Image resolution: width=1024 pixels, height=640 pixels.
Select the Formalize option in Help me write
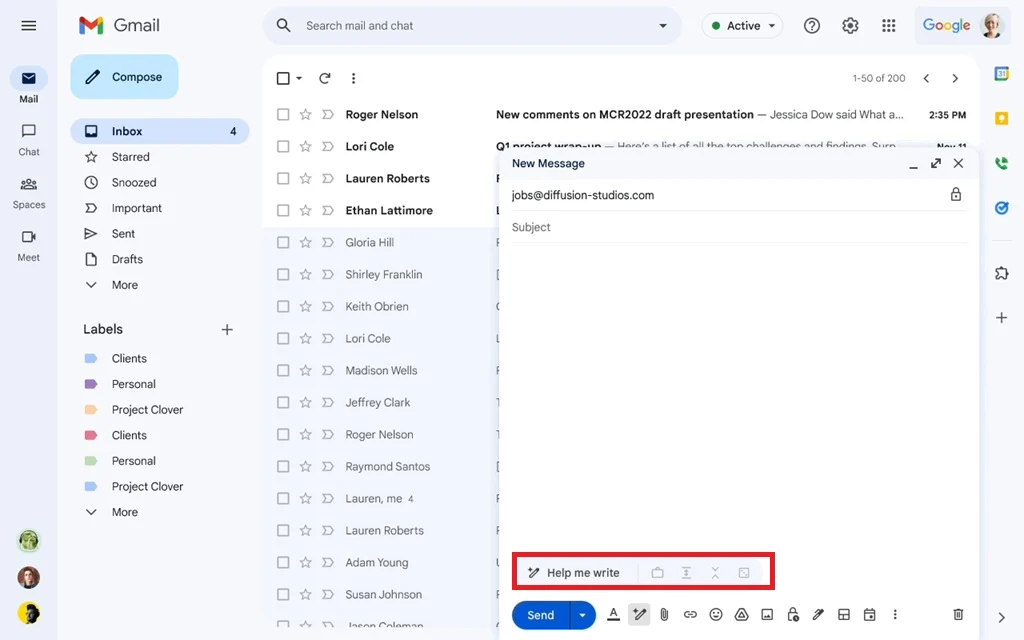point(657,572)
